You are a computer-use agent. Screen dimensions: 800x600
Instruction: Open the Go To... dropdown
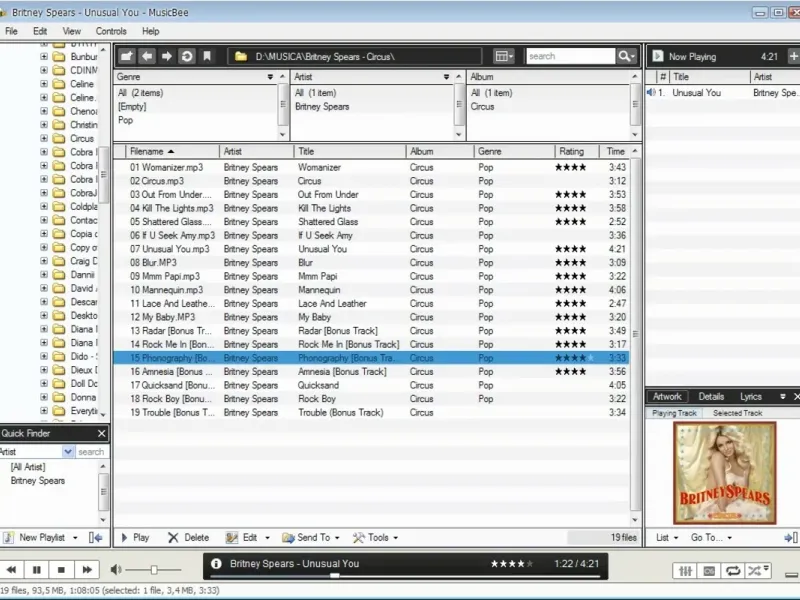point(711,537)
